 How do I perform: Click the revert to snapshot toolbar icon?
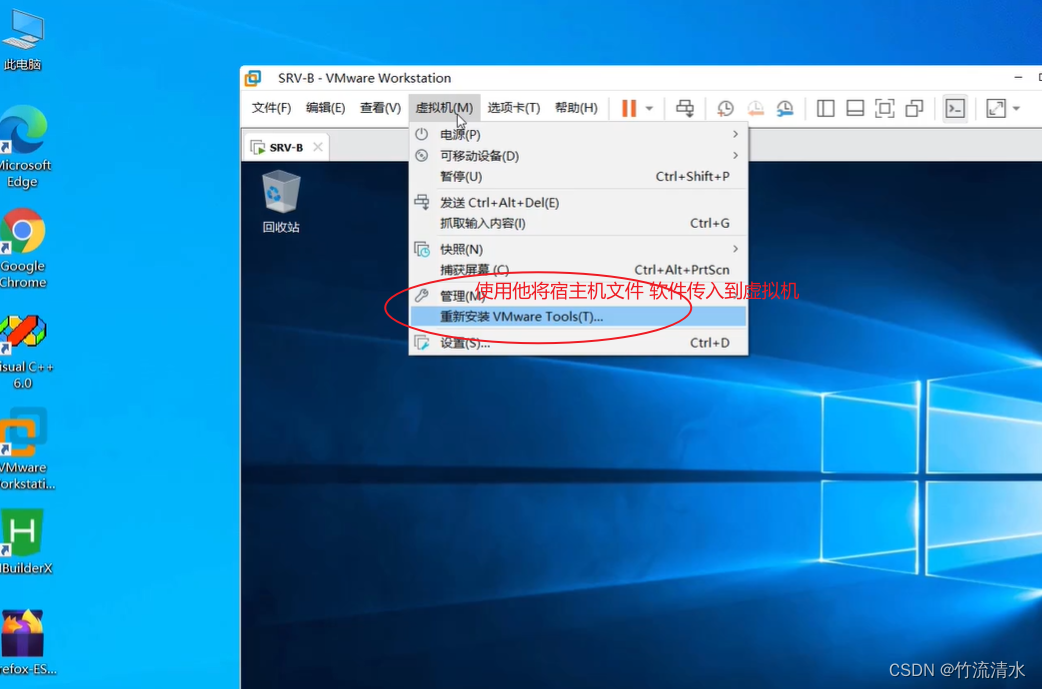(x=755, y=108)
